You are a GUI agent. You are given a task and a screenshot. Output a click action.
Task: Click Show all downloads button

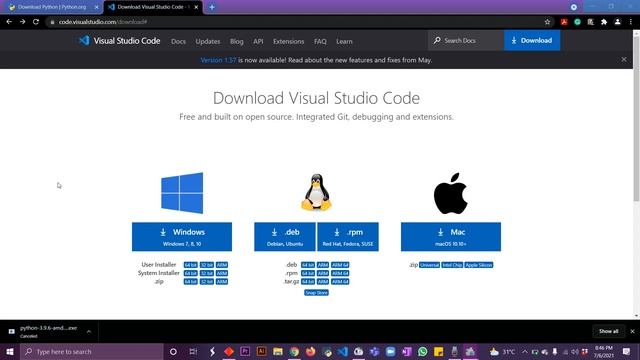tap(609, 331)
